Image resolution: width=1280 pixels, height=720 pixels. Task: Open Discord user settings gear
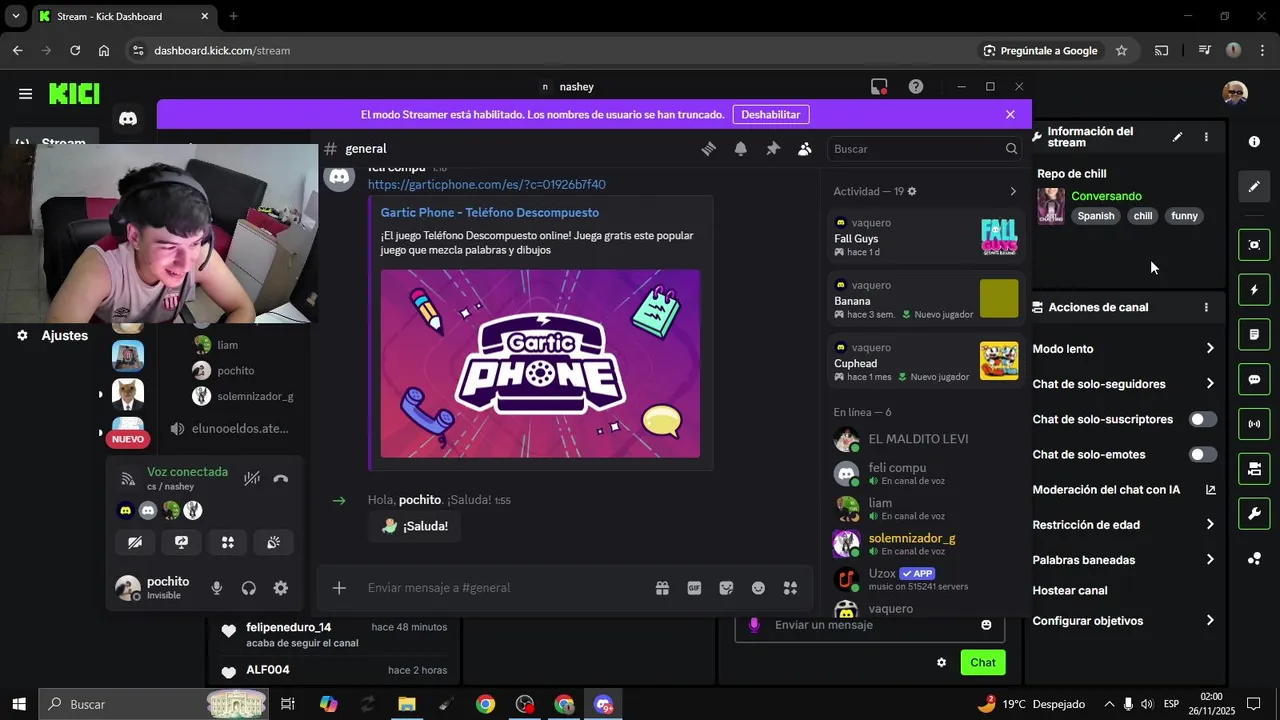click(281, 588)
